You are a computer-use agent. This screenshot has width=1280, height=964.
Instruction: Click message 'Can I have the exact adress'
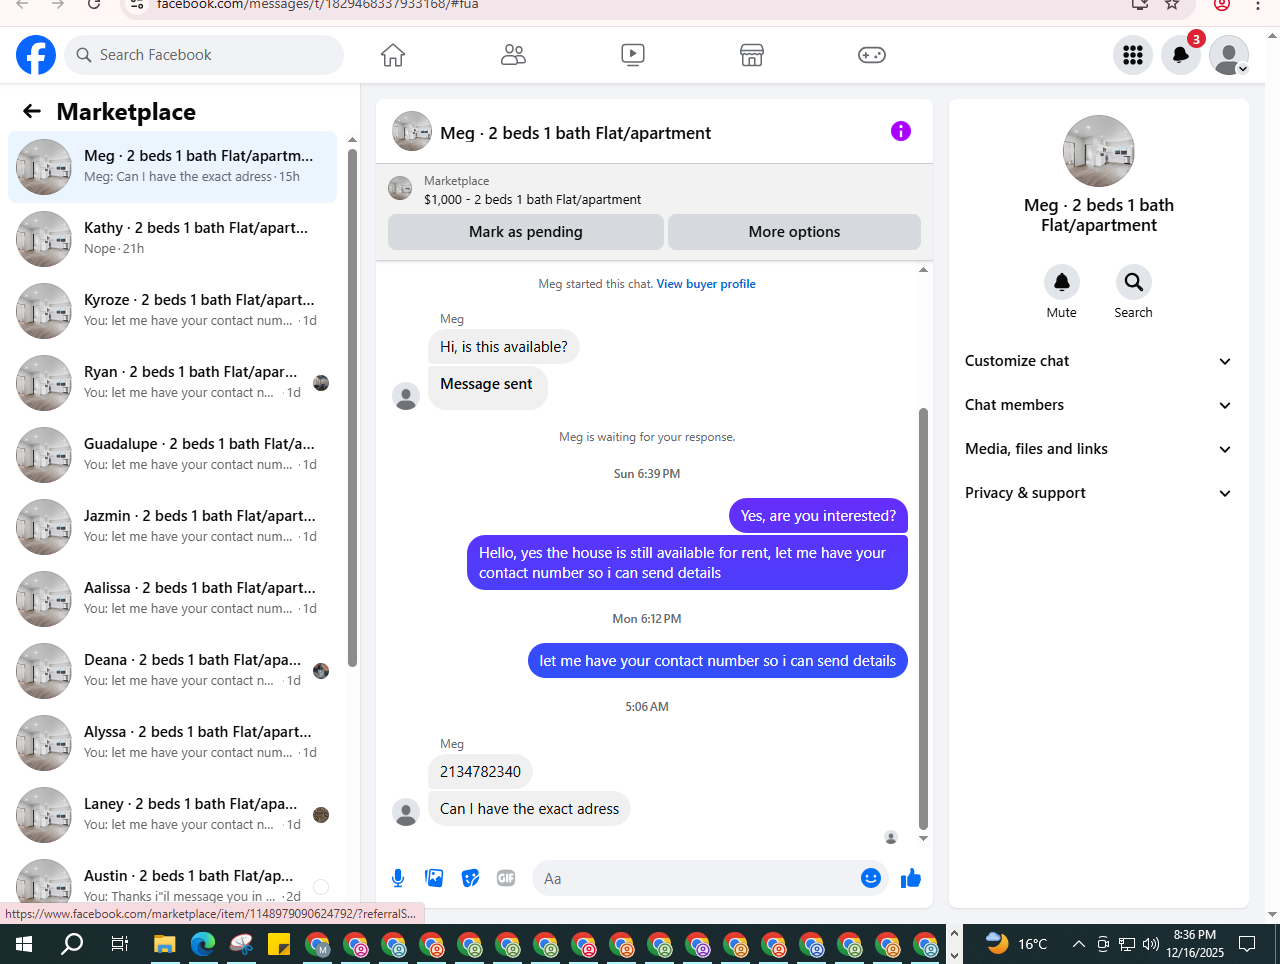coord(529,809)
